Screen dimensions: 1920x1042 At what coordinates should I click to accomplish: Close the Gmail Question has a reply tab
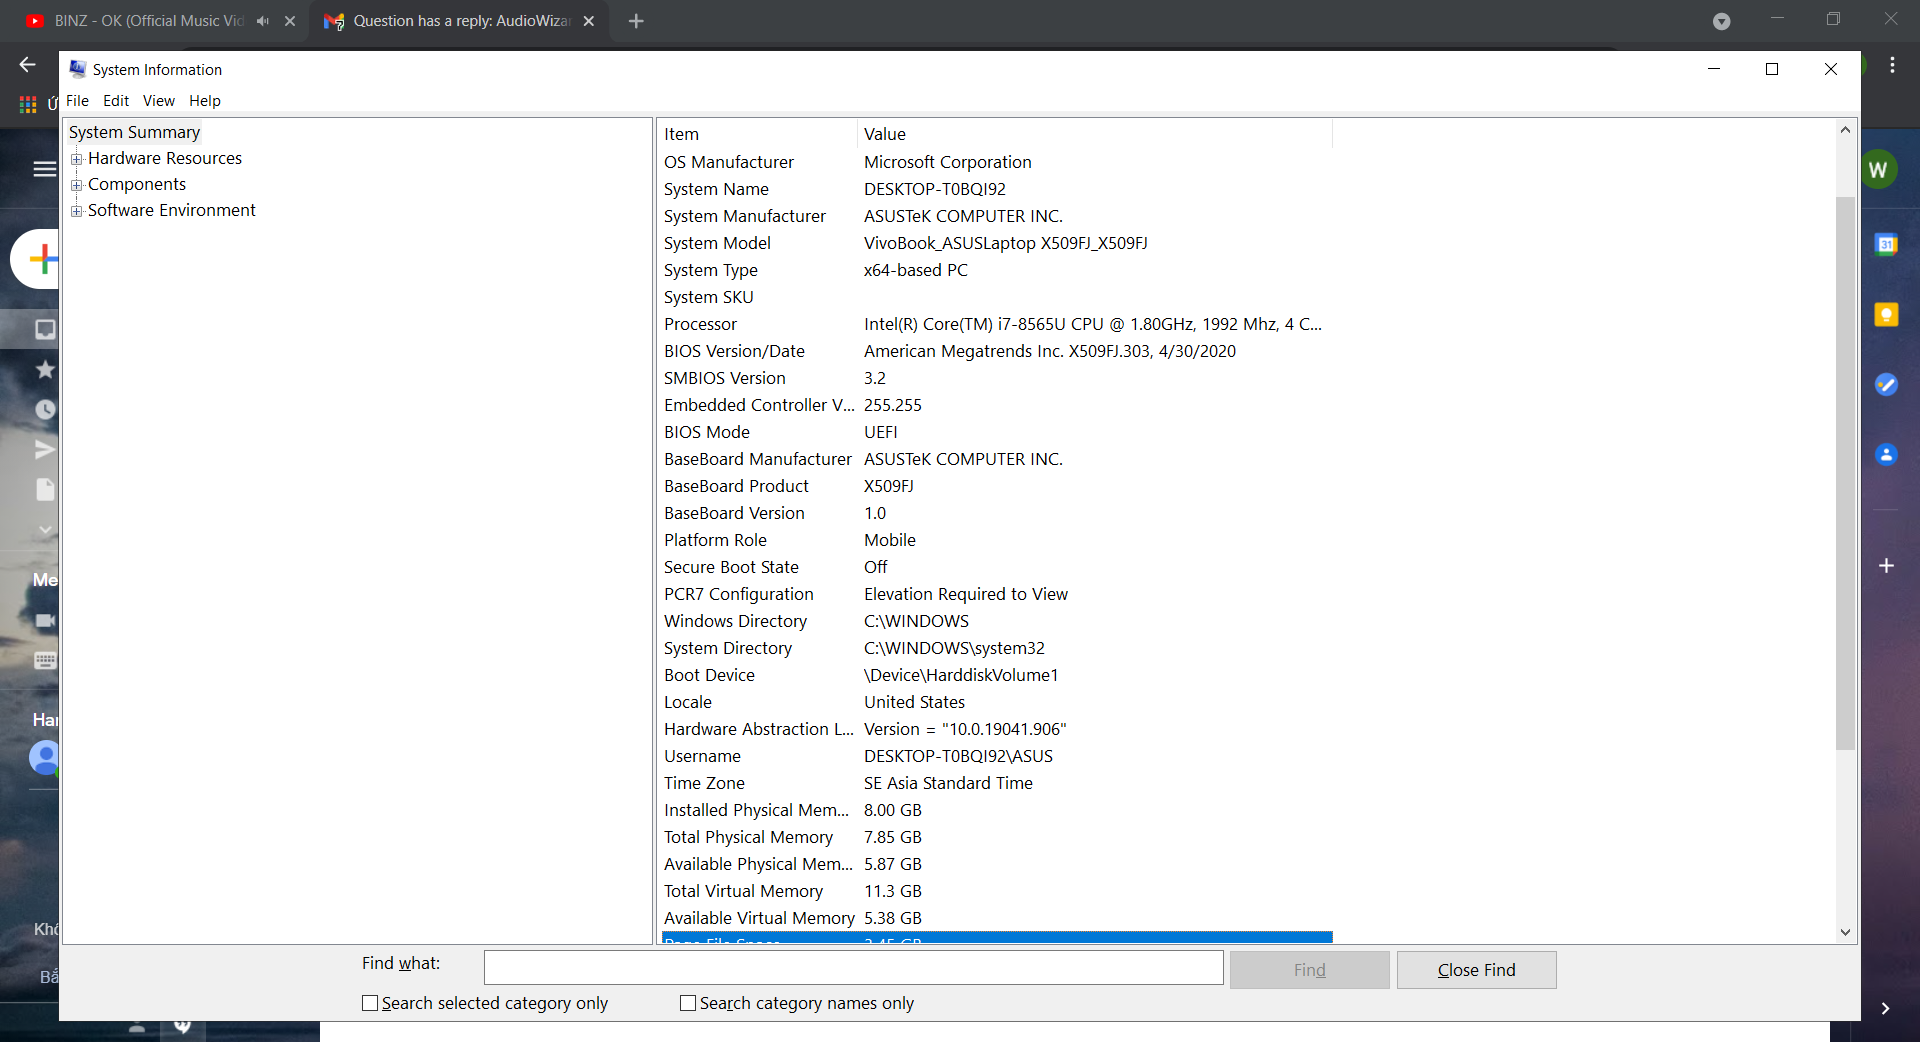589,21
